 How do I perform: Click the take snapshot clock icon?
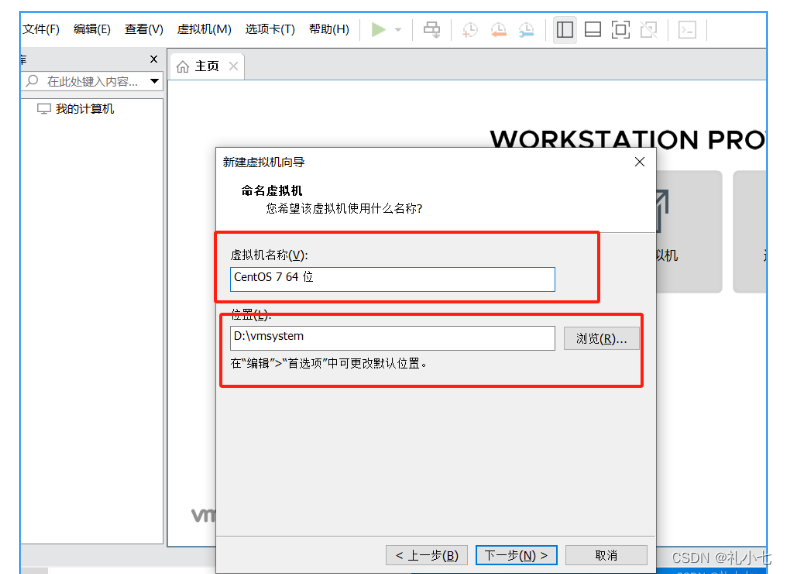point(470,30)
